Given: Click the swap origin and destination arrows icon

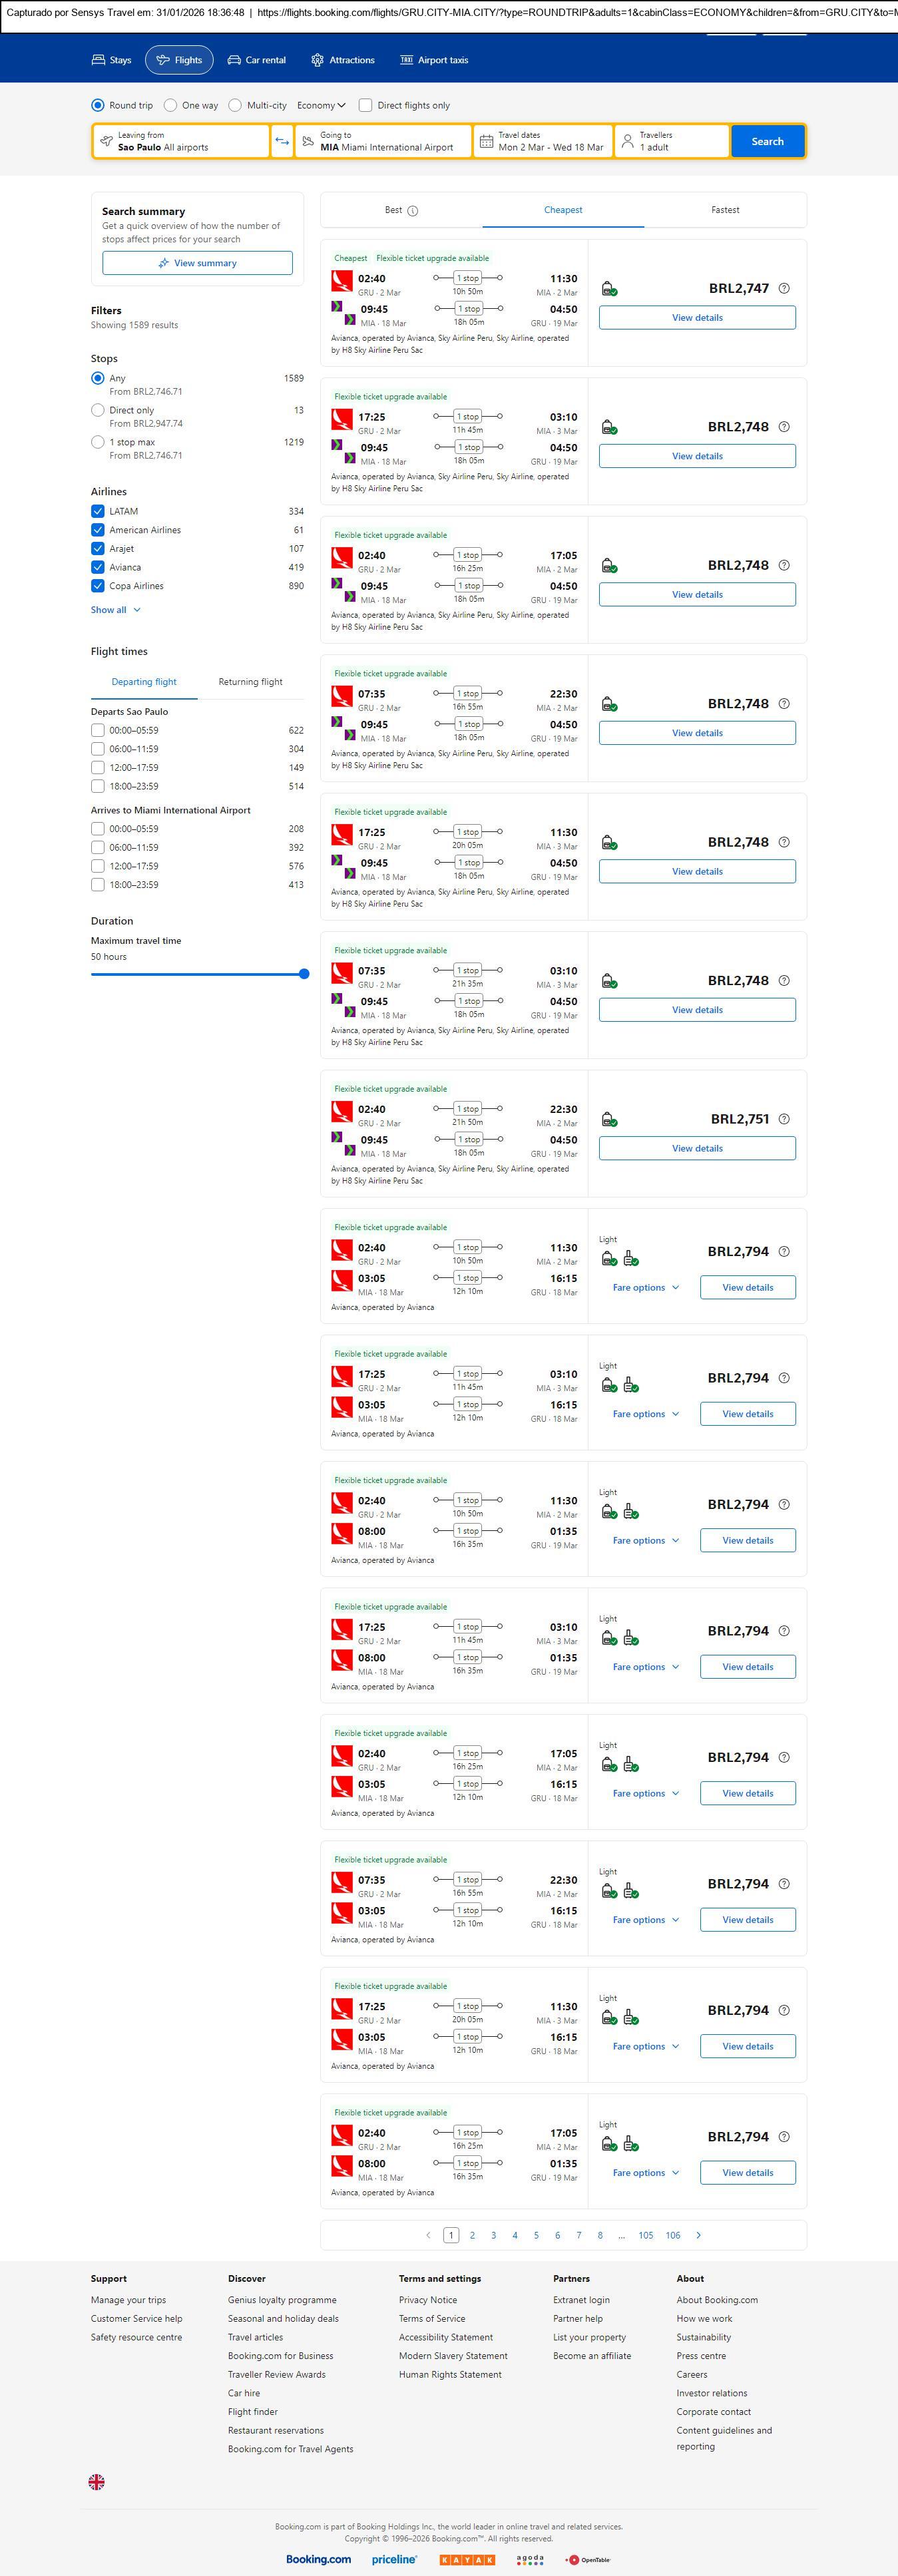Looking at the screenshot, I should pyautogui.click(x=282, y=142).
